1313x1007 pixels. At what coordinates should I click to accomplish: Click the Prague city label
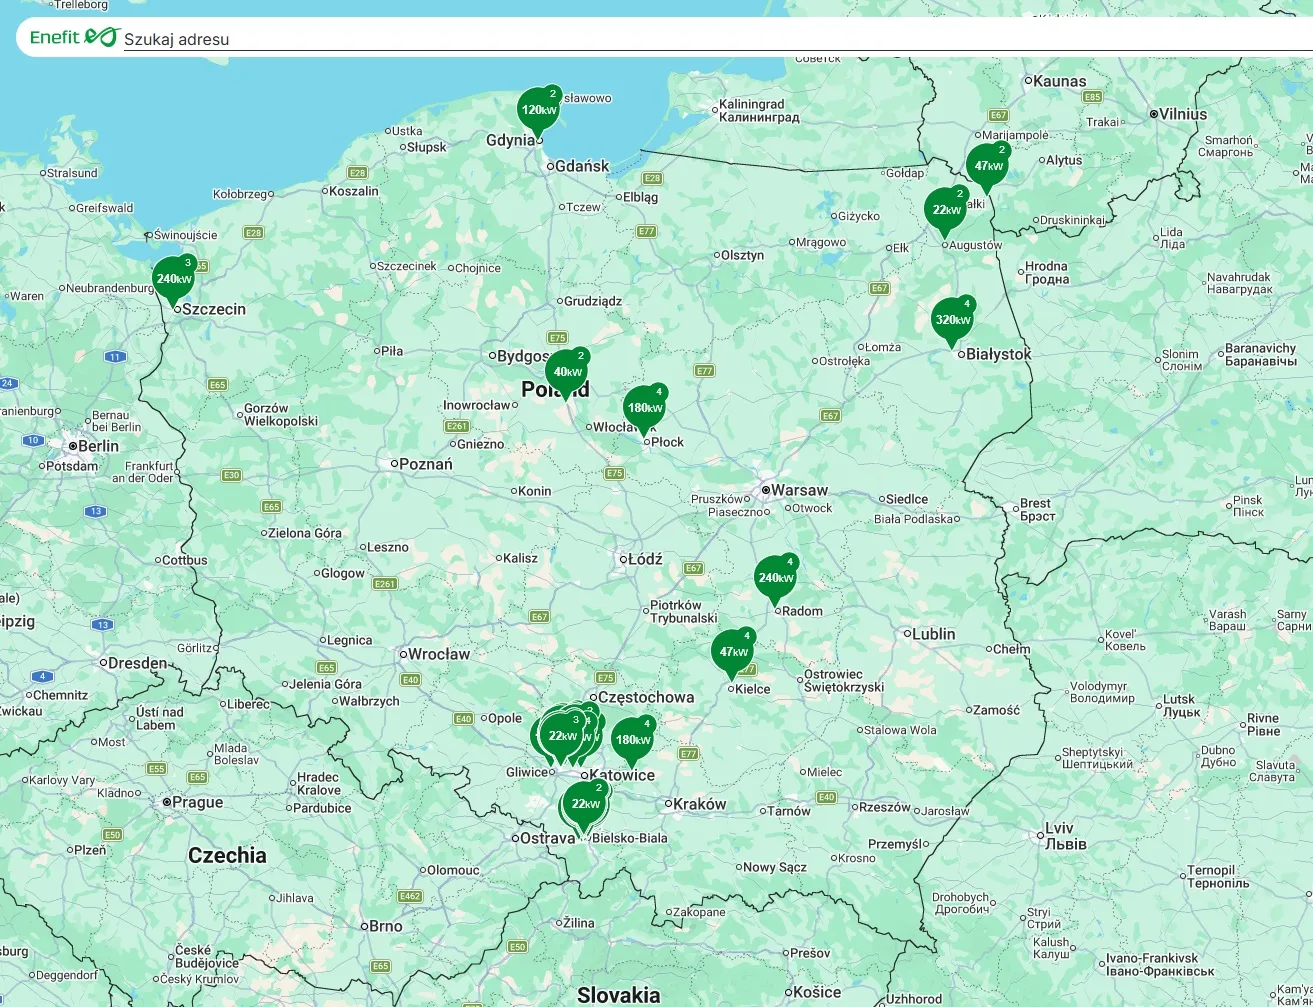click(198, 802)
